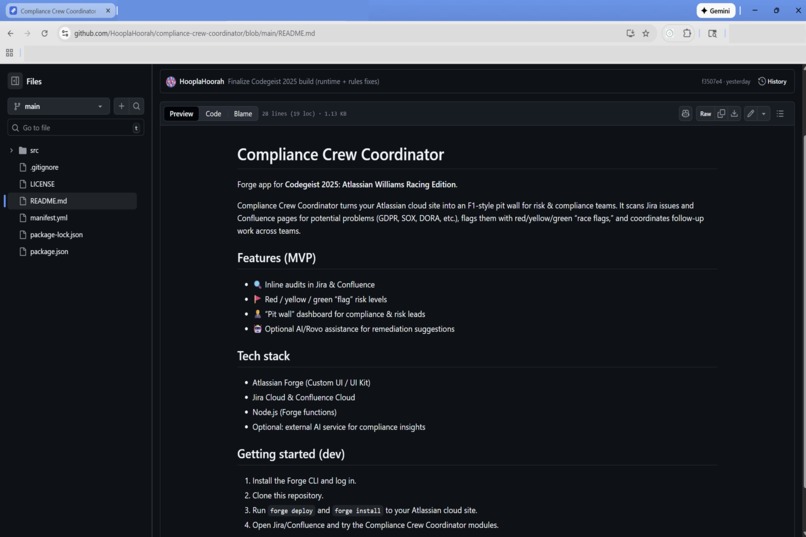Screen dimensions: 806x537
Task: Open side panel icon in browser toolbar
Action: tap(712, 33)
